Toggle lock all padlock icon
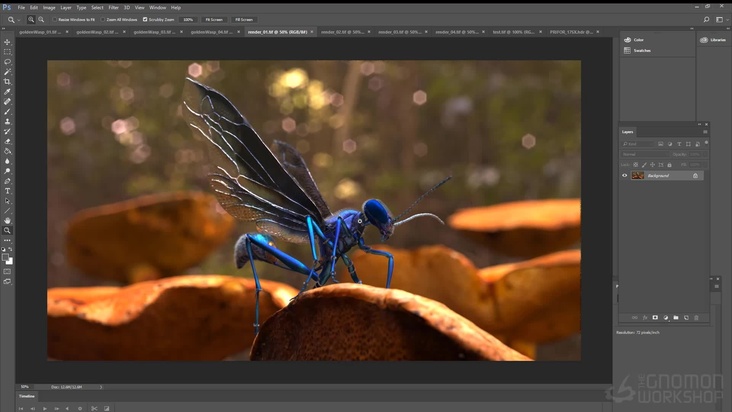The height and width of the screenshot is (412, 732). click(669, 165)
